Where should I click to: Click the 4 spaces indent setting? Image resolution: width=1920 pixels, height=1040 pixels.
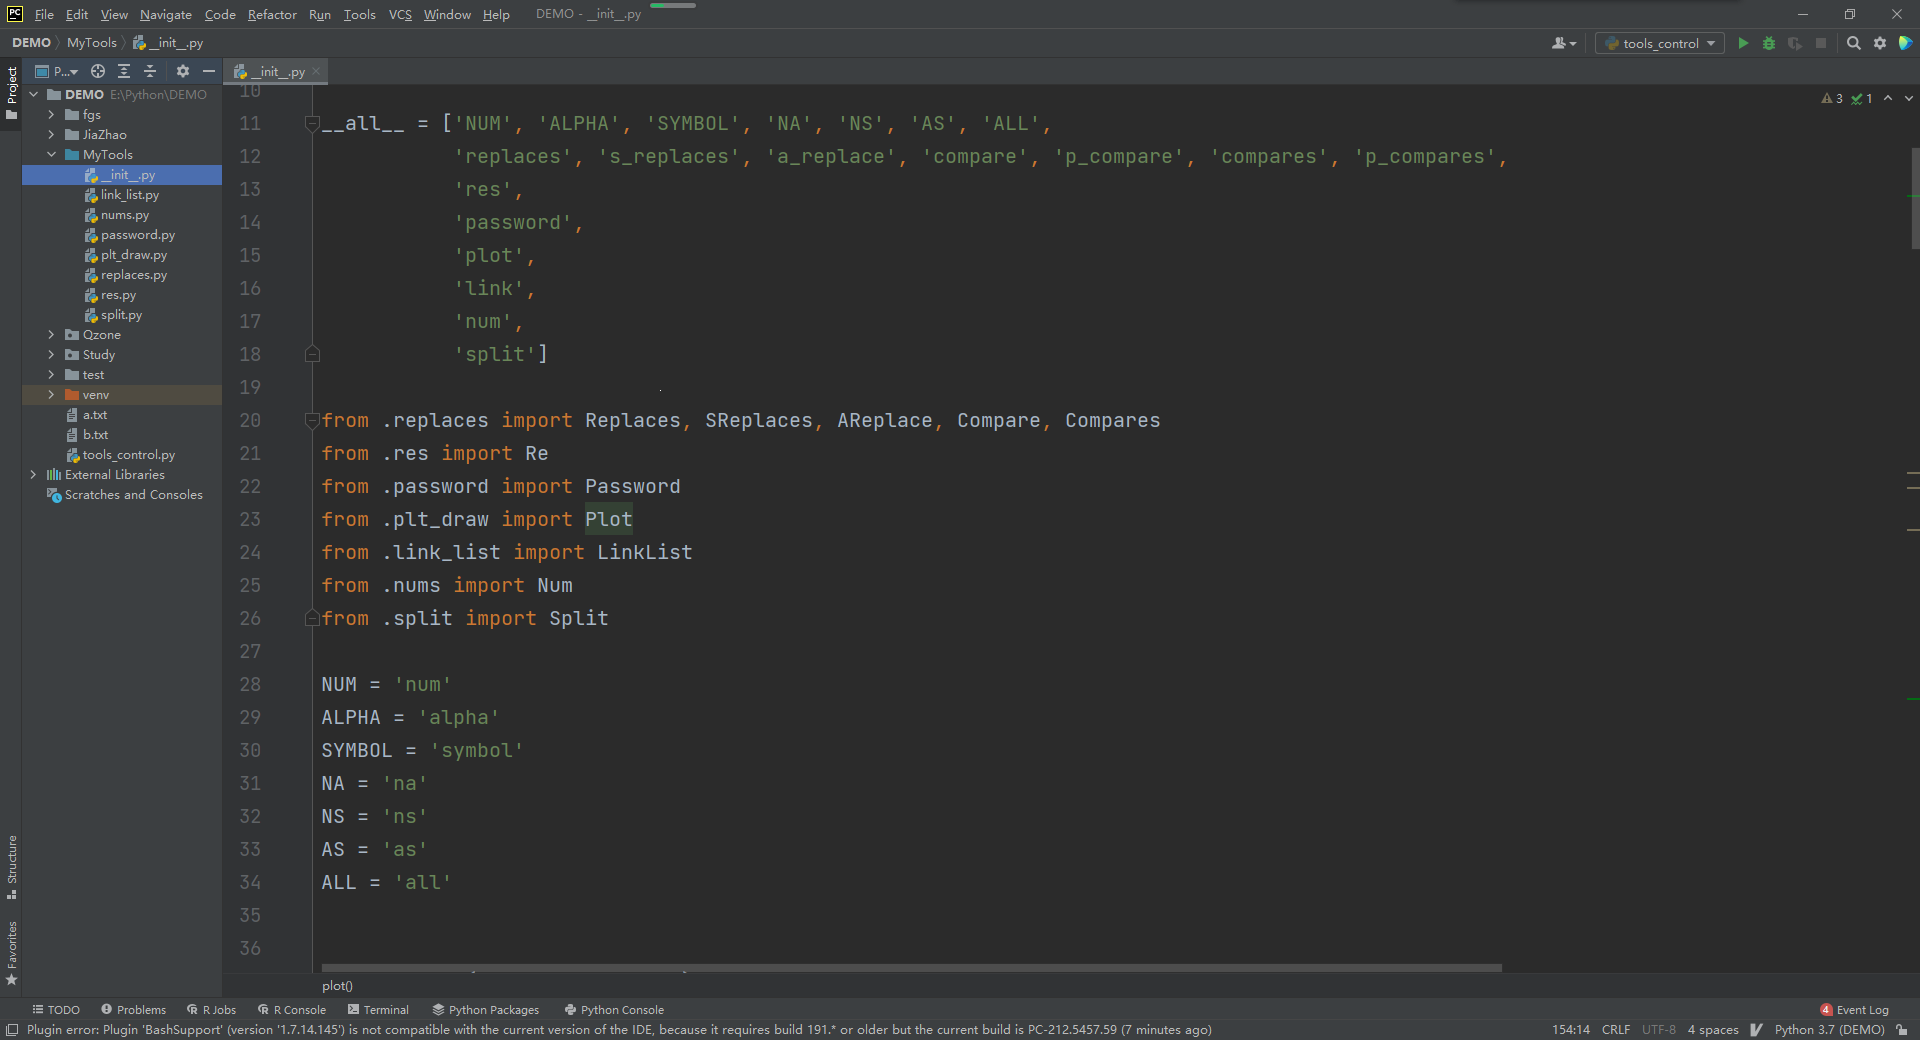pyautogui.click(x=1712, y=1030)
